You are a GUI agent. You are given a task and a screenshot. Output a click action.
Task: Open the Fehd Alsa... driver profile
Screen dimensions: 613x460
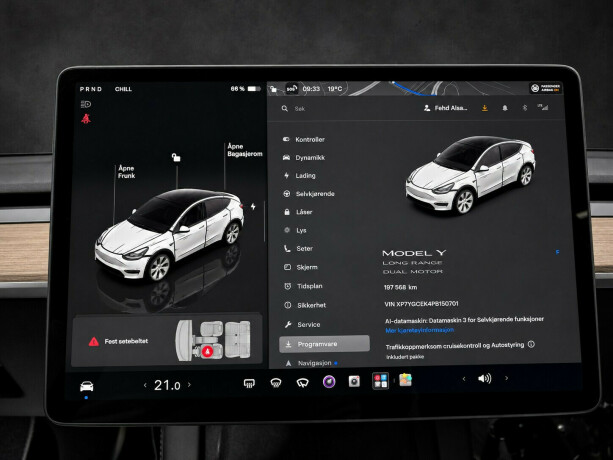tap(445, 108)
